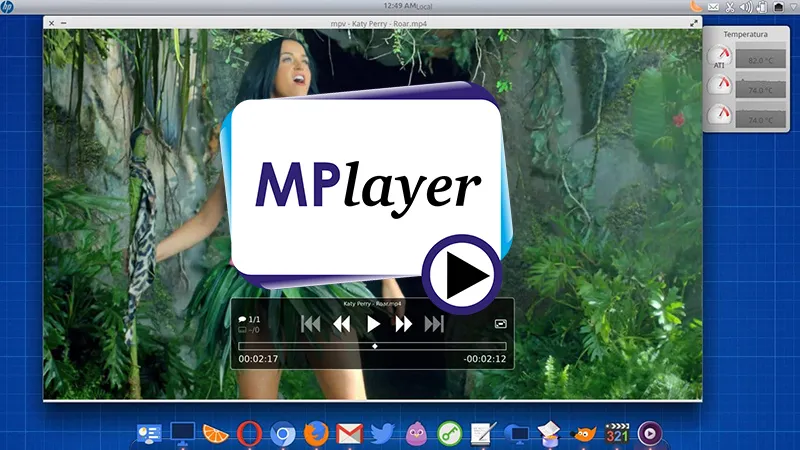Click the mpv window title text
Image resolution: width=800 pixels, height=450 pixels.
click(379, 23)
